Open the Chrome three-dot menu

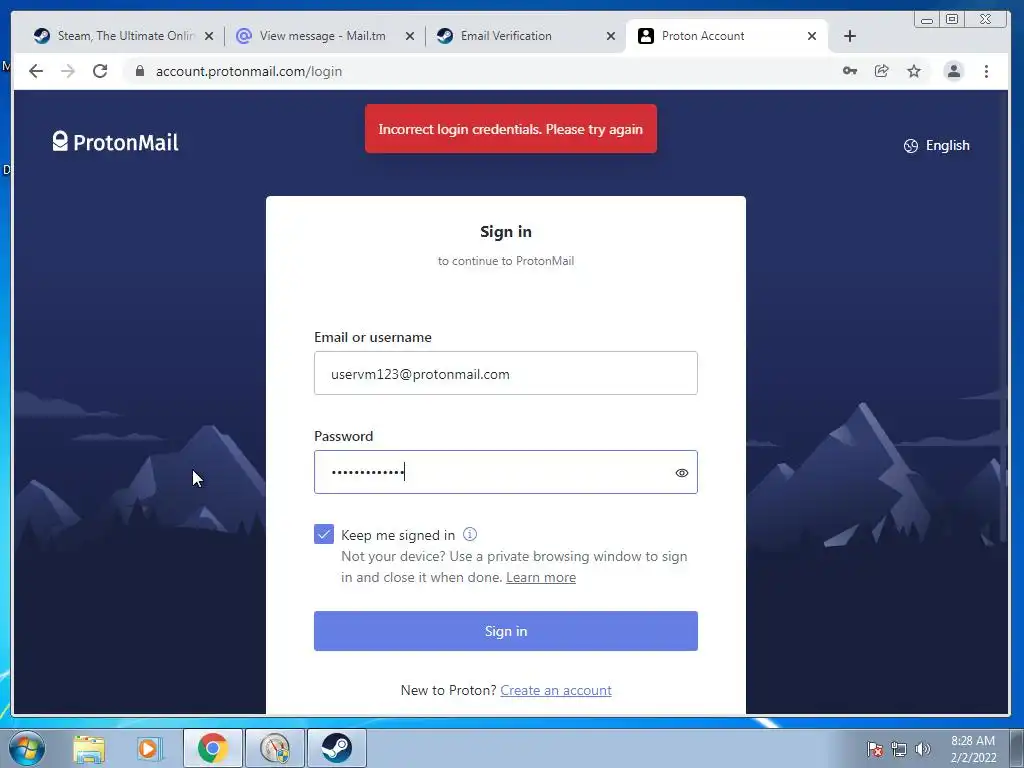pyautogui.click(x=986, y=71)
